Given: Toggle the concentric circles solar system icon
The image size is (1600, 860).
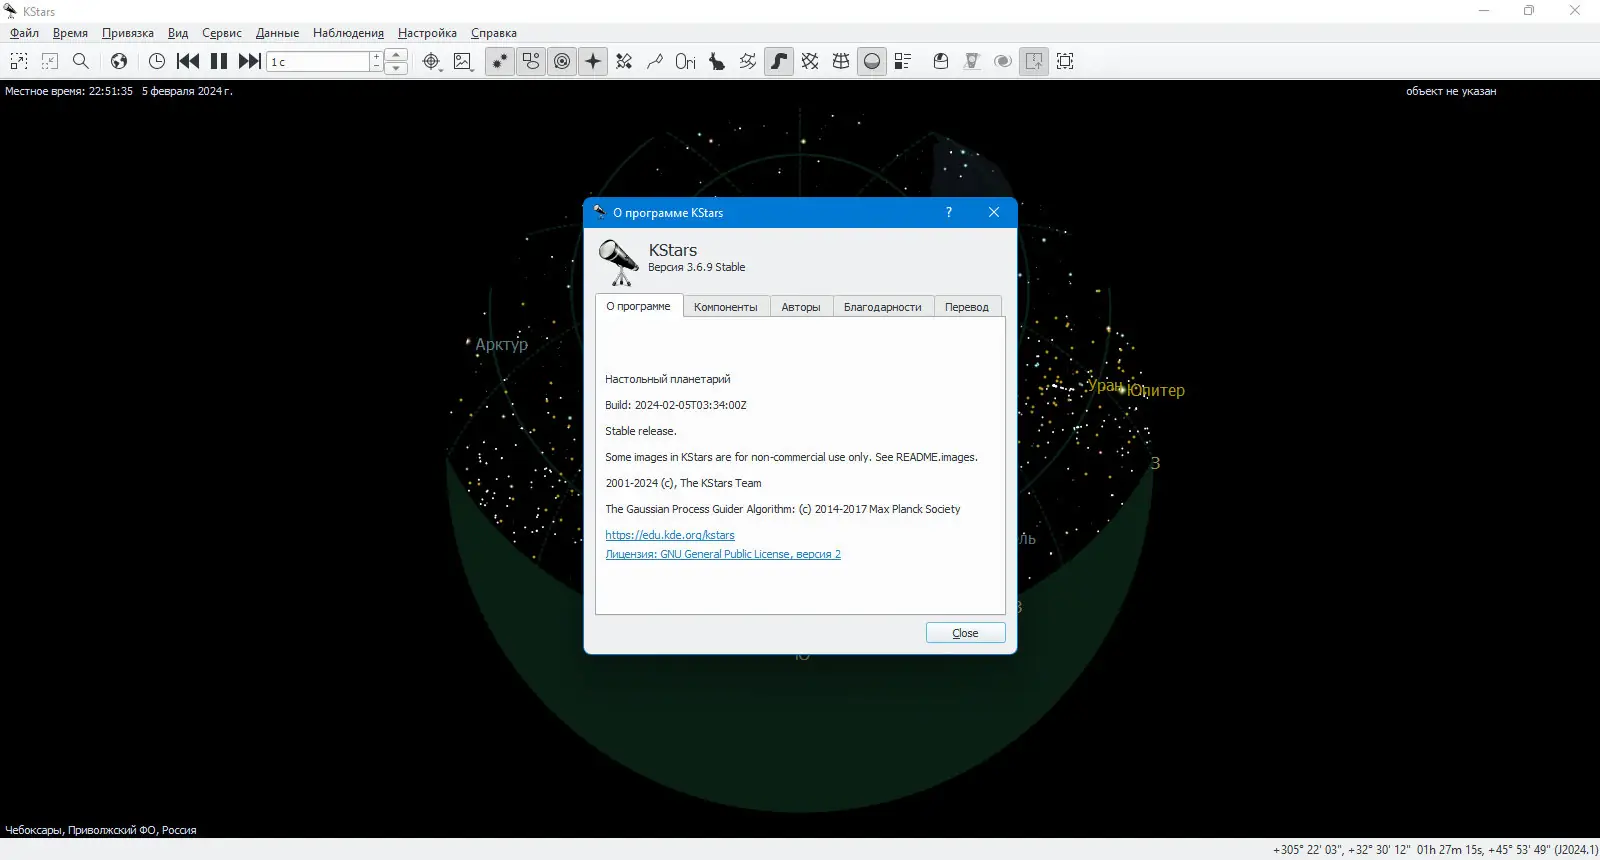Looking at the screenshot, I should point(562,61).
